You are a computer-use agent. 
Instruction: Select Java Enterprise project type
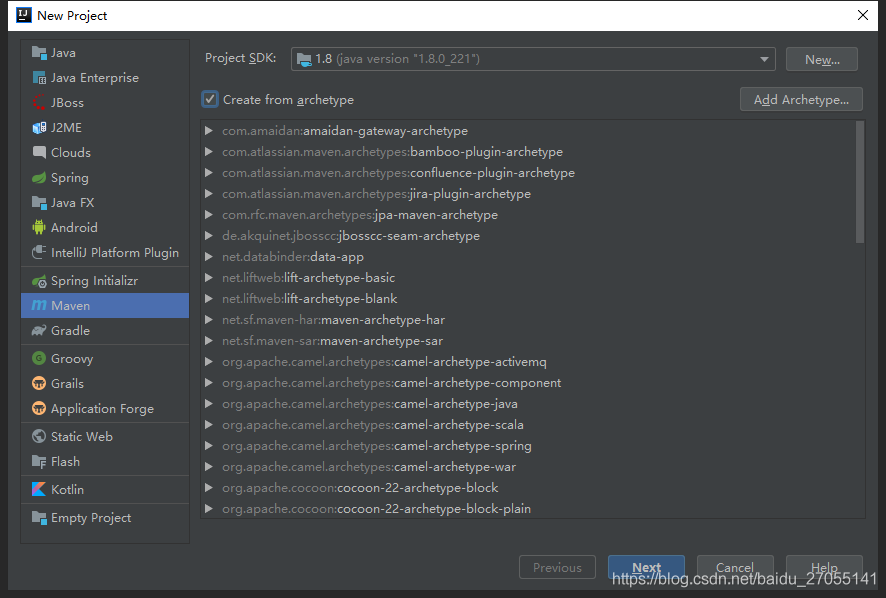[94, 78]
